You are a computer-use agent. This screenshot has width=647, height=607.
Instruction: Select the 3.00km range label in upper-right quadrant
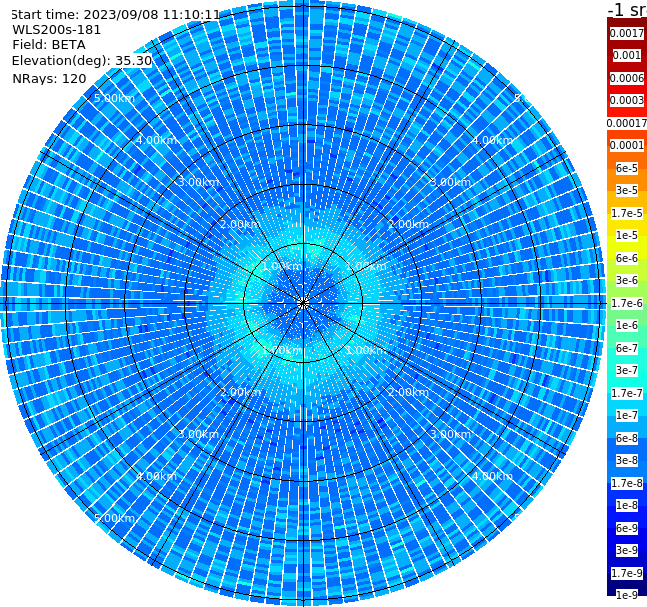coord(450,182)
